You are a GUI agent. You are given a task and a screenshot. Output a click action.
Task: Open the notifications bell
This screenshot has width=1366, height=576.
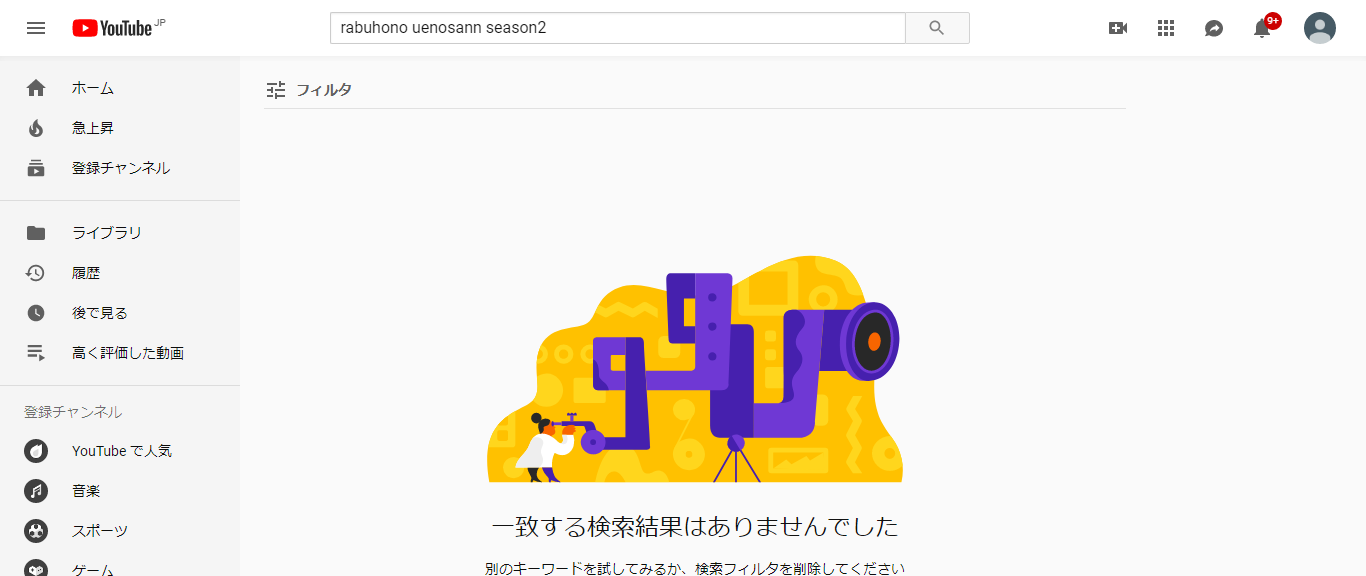pyautogui.click(x=1263, y=28)
